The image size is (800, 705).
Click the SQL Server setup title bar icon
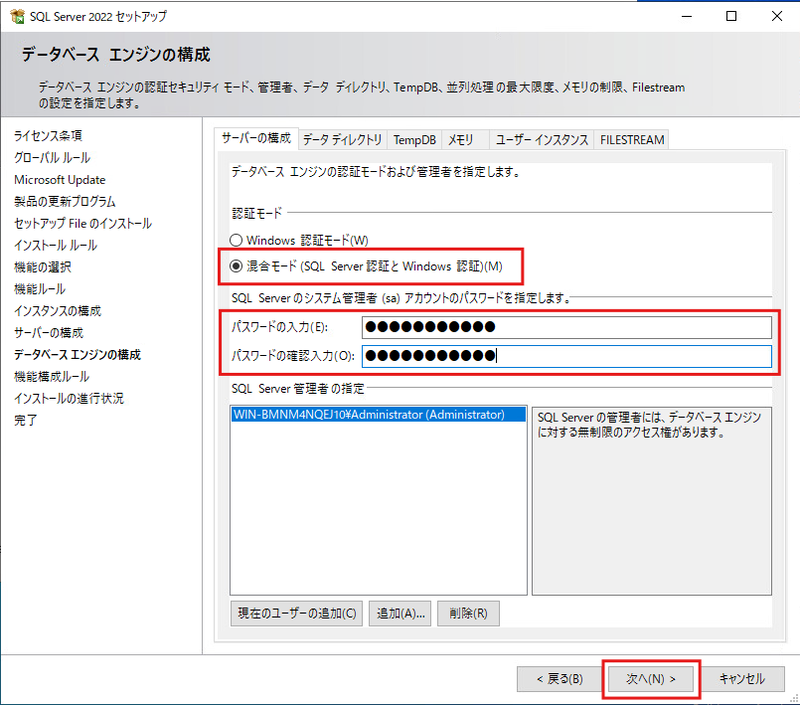(x=17, y=16)
